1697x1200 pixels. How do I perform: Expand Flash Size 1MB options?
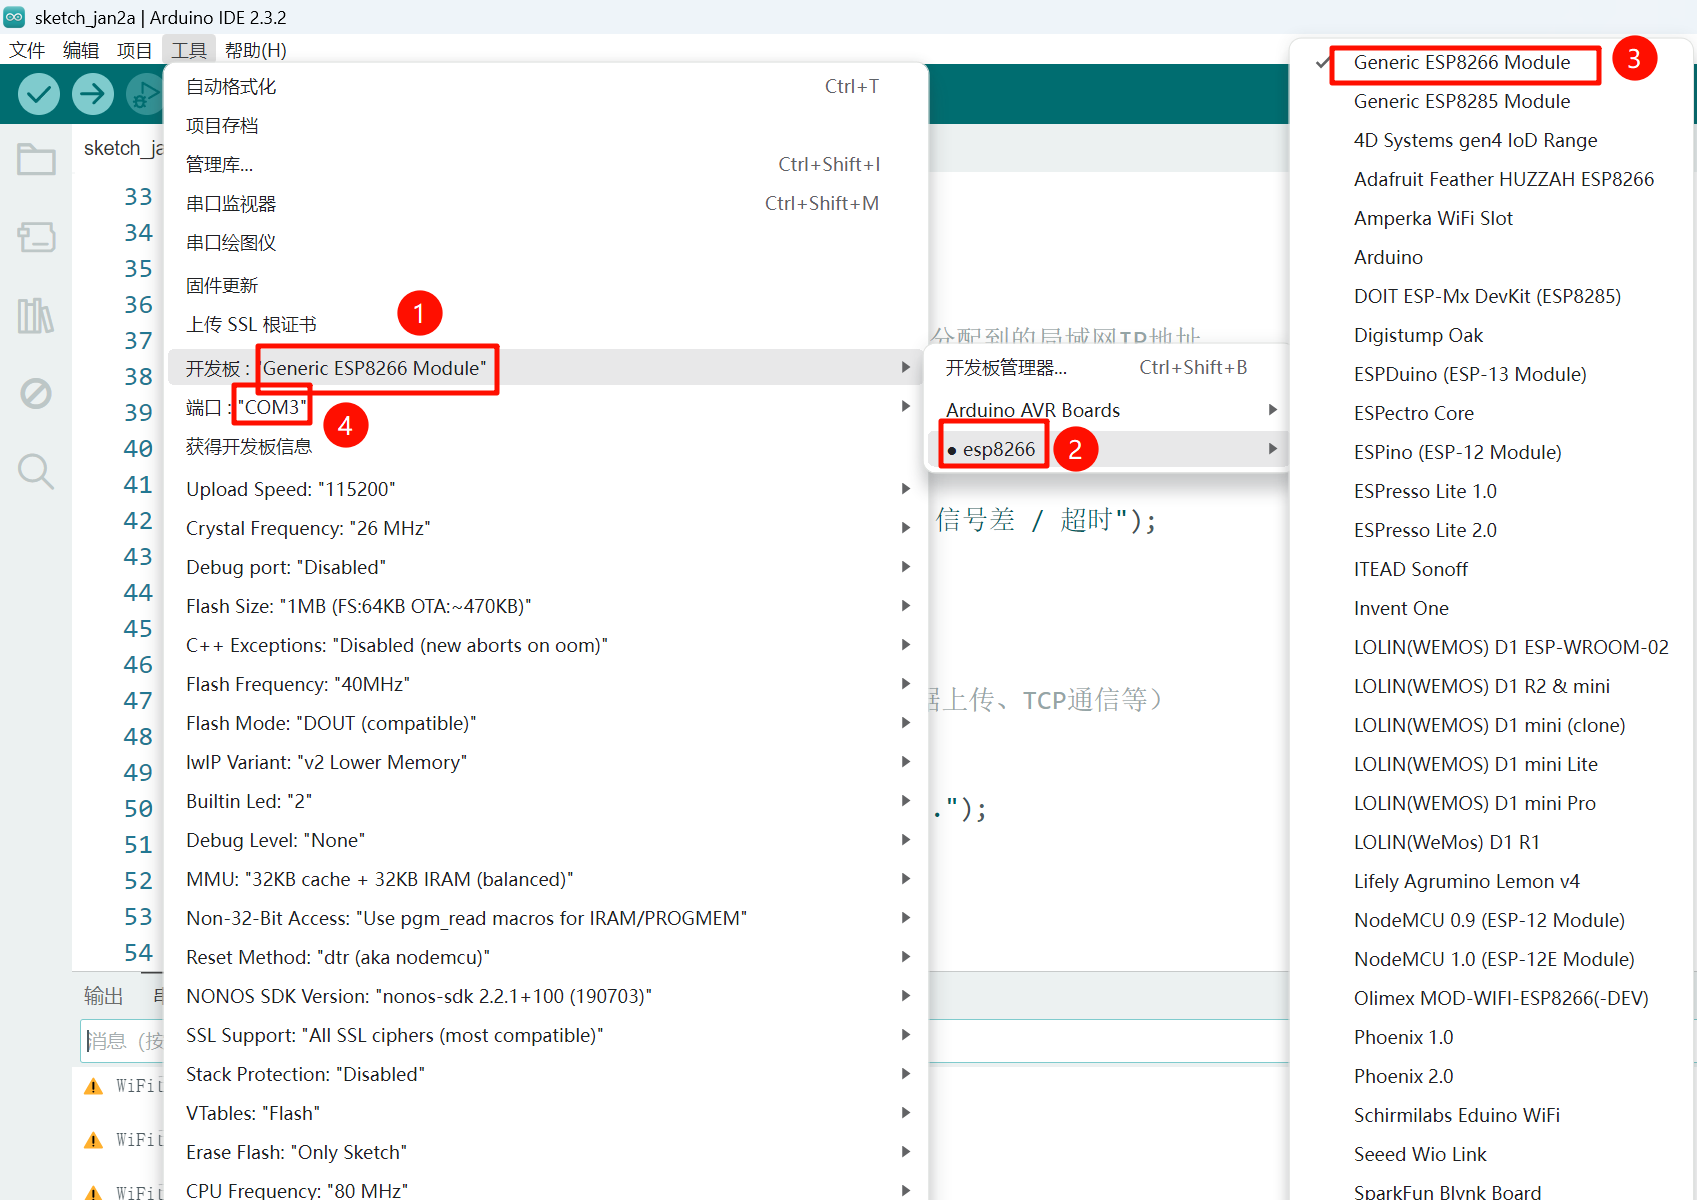tap(546, 606)
